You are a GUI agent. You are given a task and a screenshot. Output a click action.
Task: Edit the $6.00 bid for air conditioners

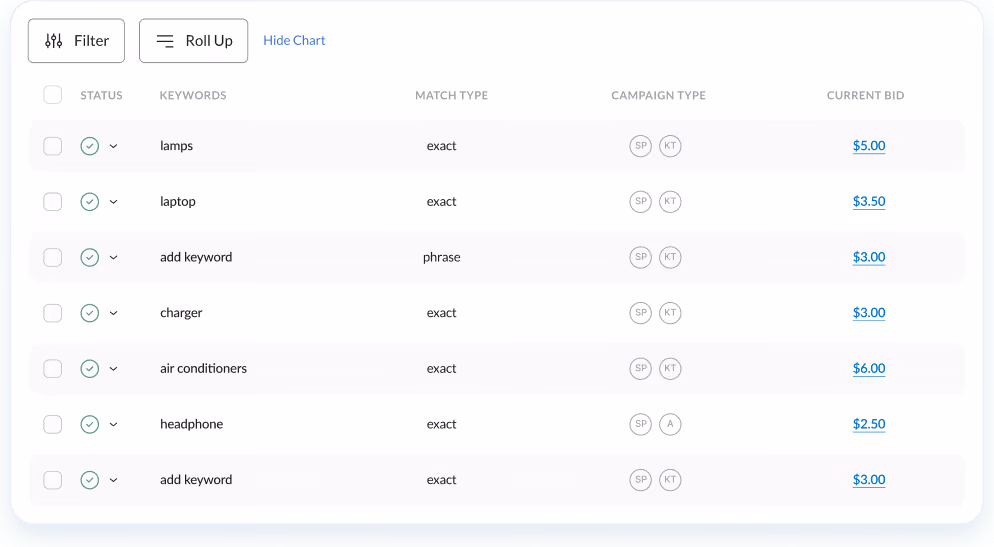(869, 368)
